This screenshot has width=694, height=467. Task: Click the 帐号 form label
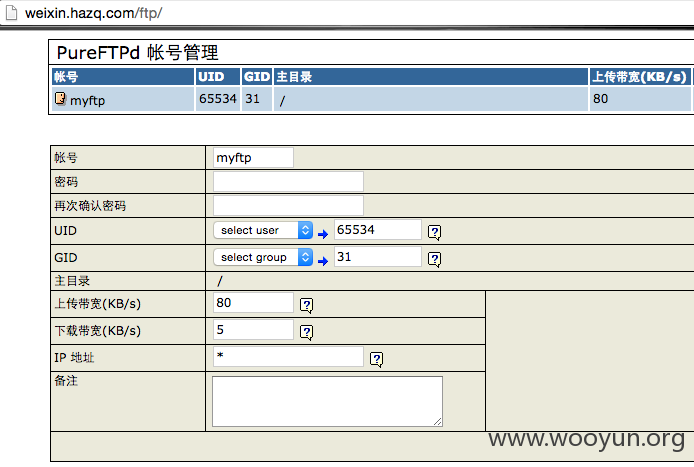pyautogui.click(x=66, y=158)
